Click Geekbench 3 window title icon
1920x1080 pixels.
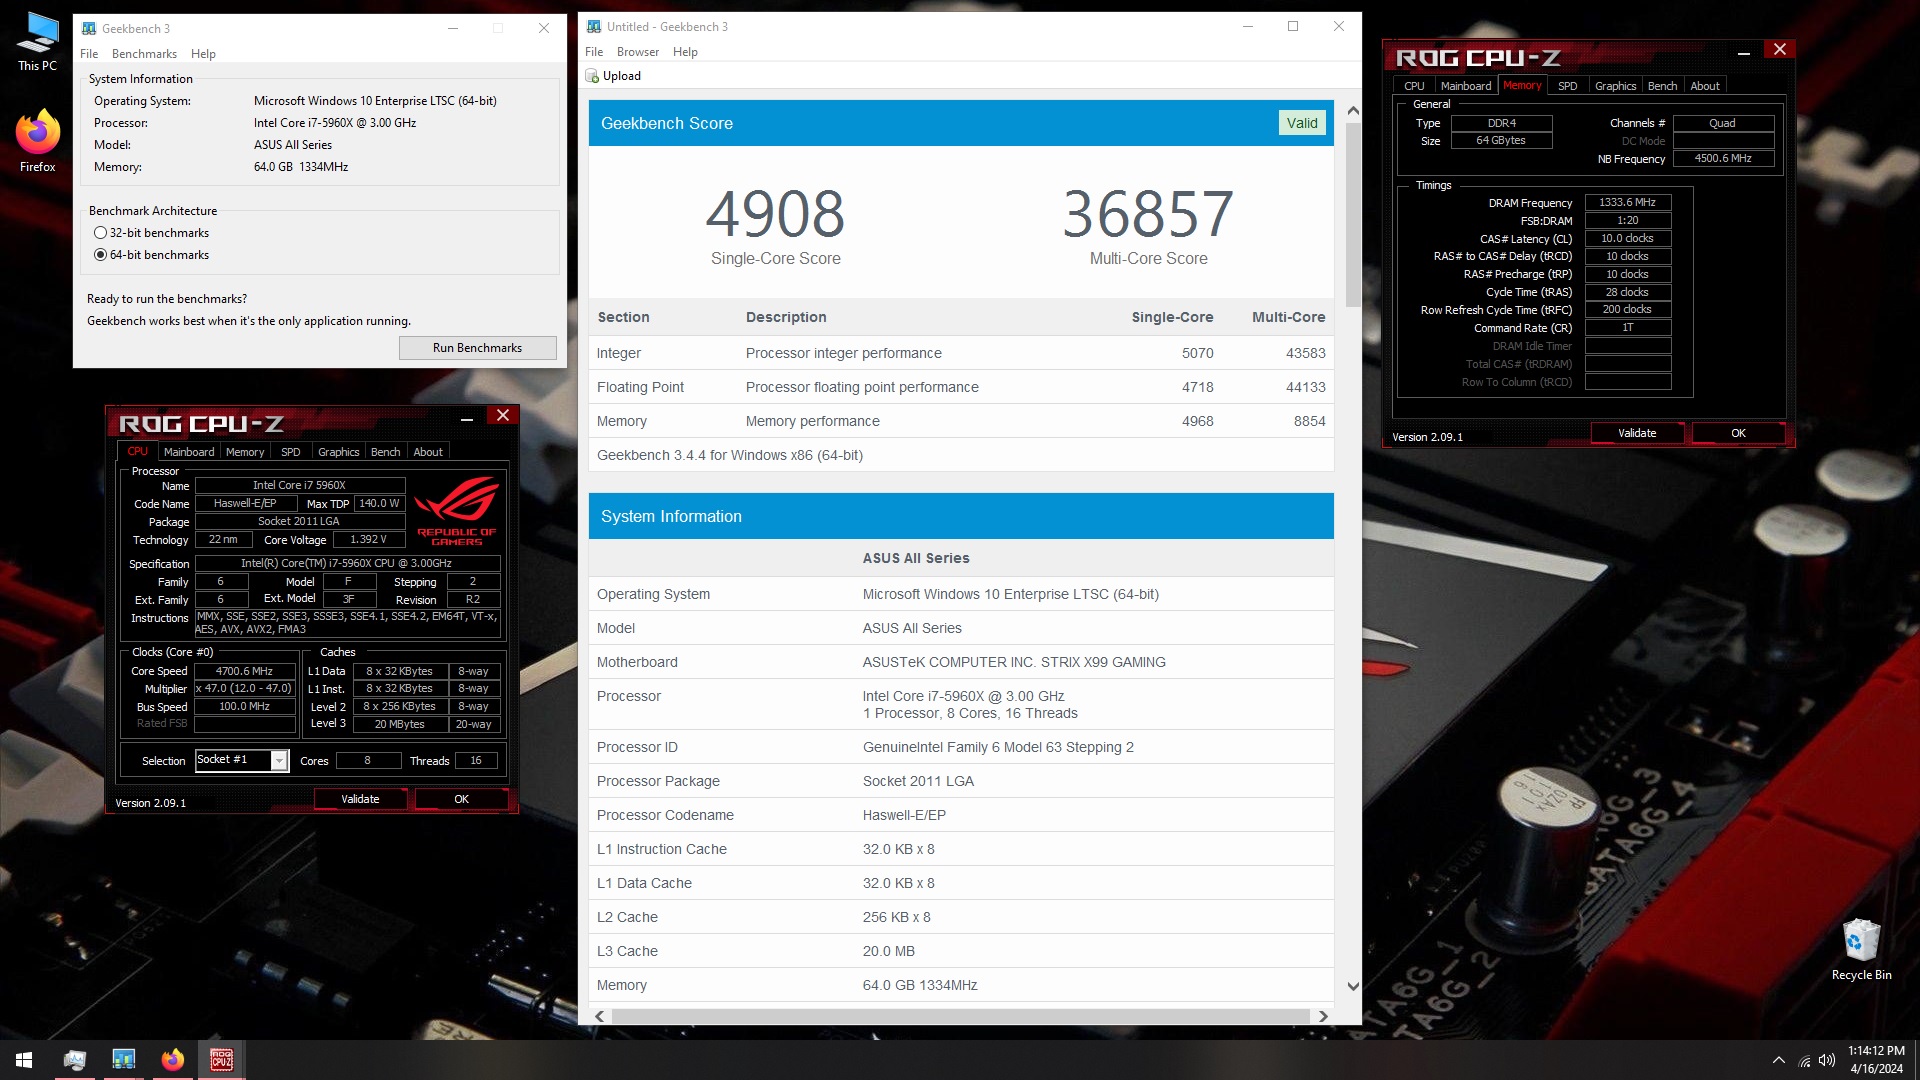coord(89,28)
